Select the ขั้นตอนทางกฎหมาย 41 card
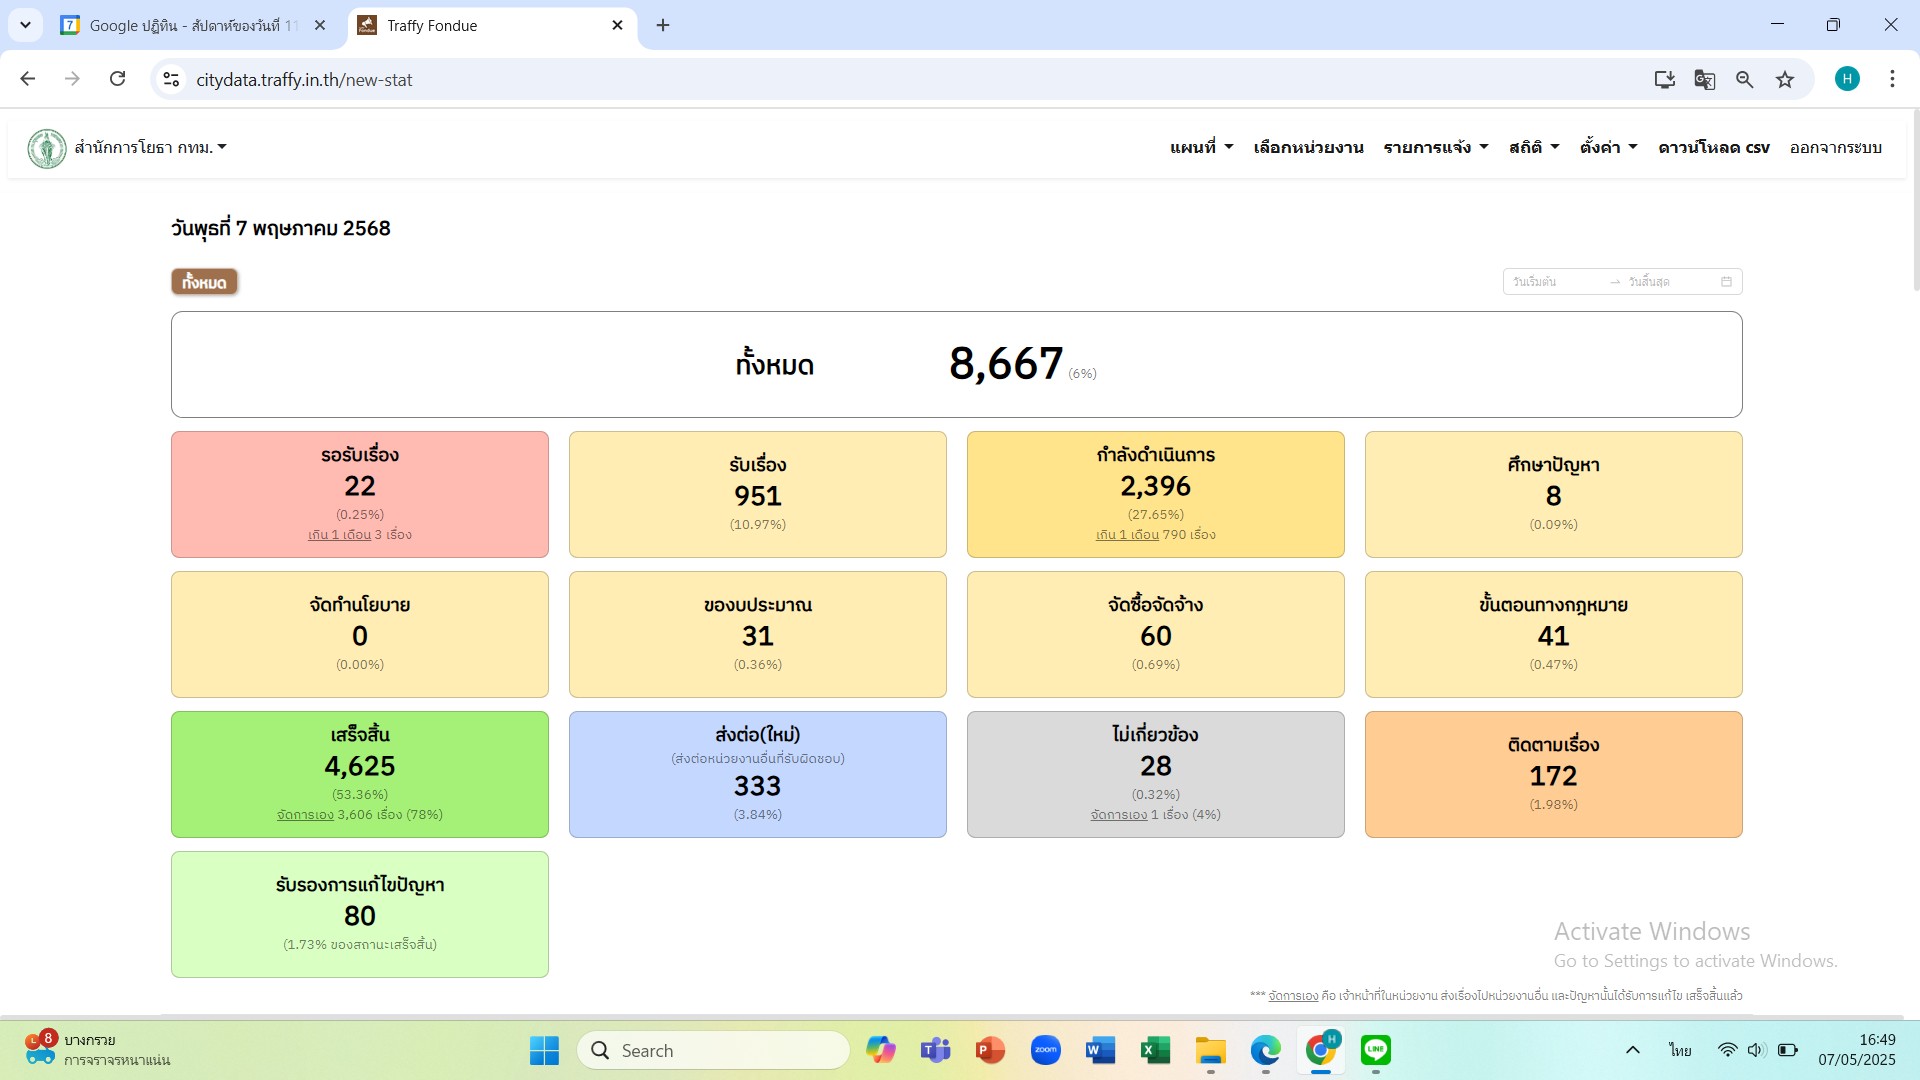This screenshot has width=1920, height=1080. pos(1553,634)
